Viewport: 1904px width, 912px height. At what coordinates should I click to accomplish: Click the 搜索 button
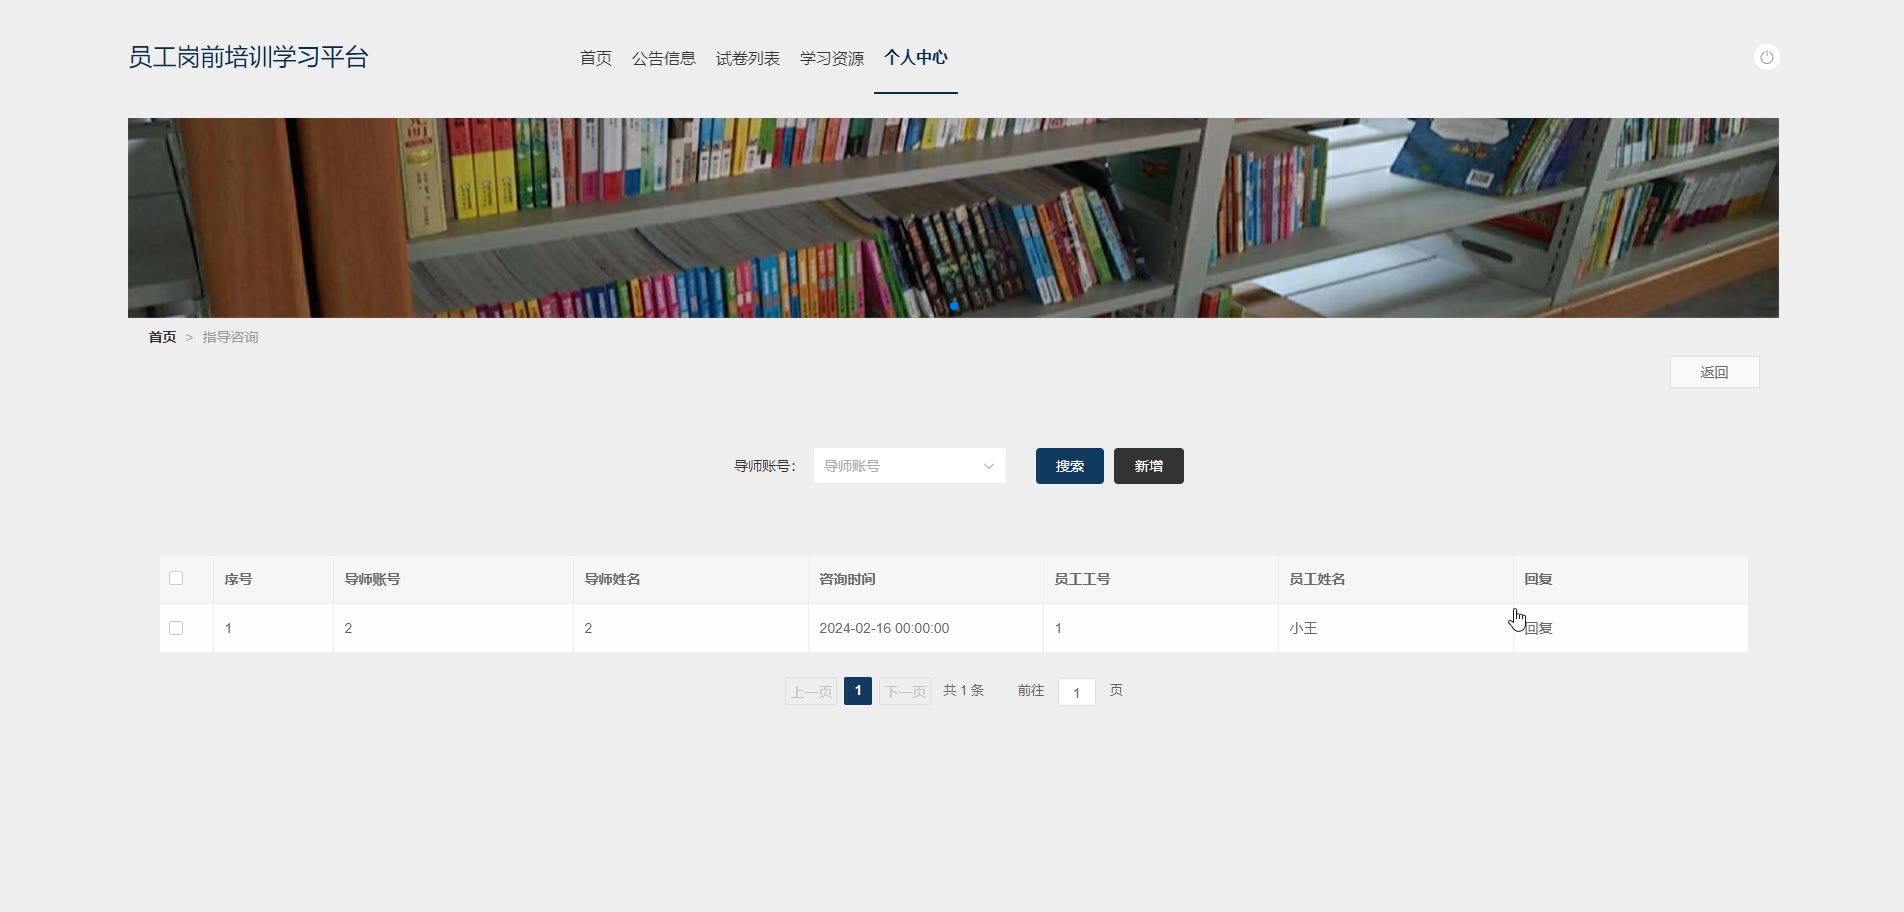coord(1070,466)
